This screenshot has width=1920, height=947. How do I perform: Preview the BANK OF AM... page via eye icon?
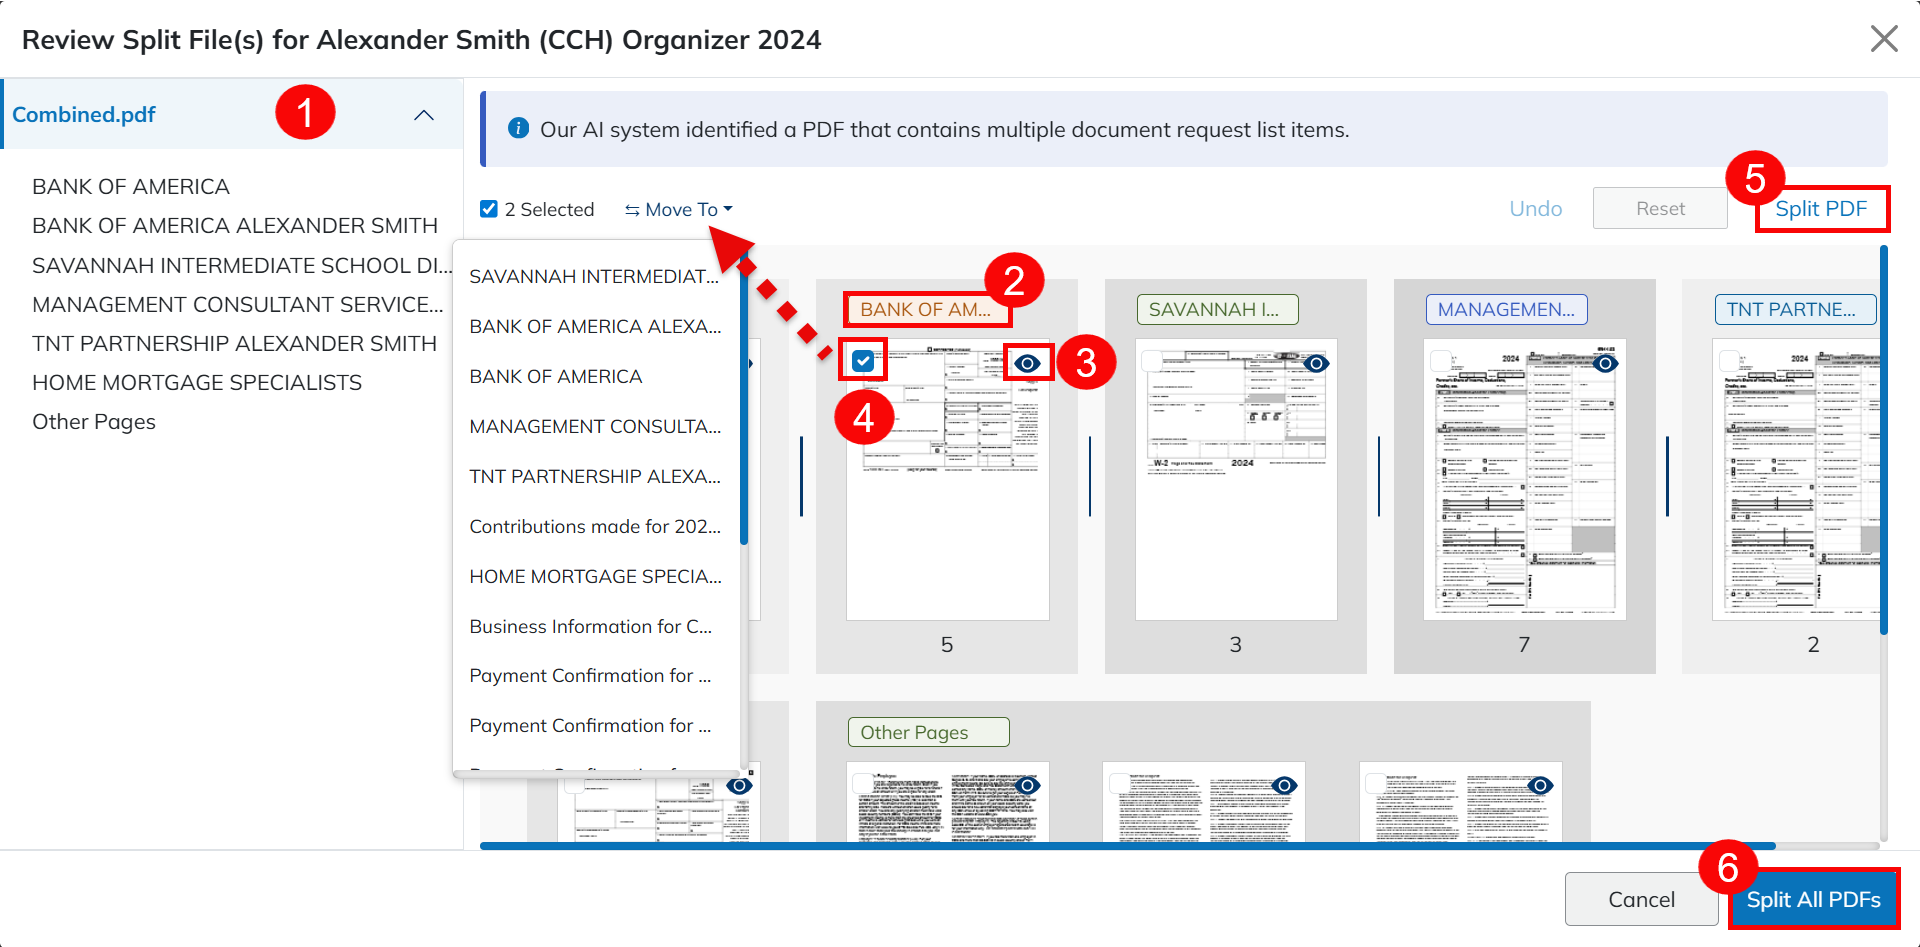[x=1027, y=363]
